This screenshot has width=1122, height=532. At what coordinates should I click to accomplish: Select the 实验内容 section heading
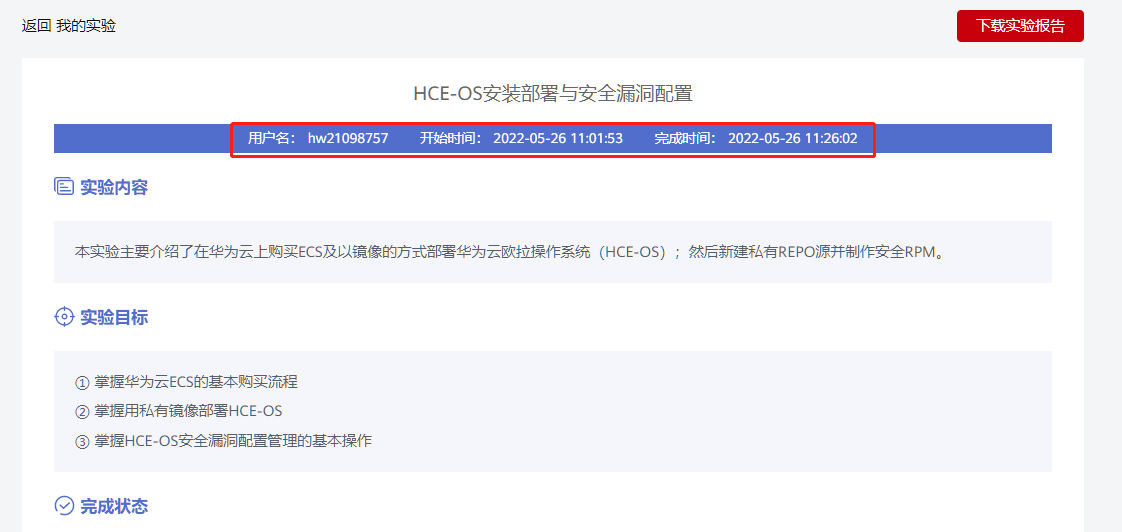coord(114,188)
